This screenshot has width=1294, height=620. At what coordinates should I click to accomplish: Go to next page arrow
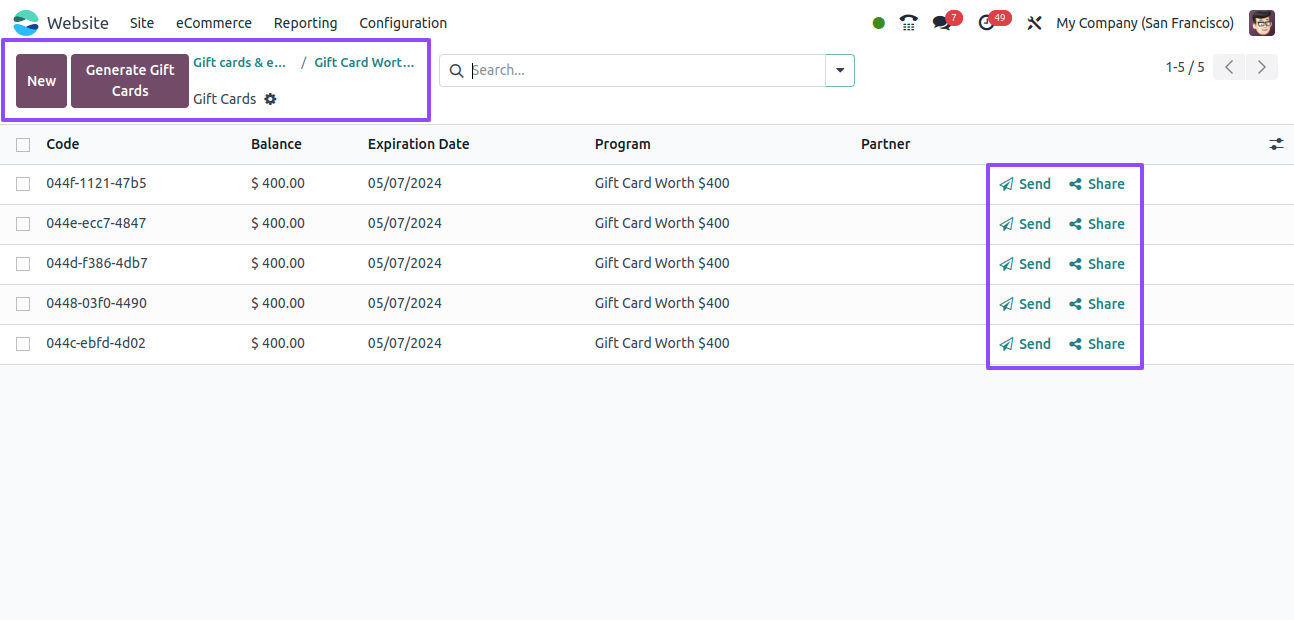pyautogui.click(x=1262, y=67)
